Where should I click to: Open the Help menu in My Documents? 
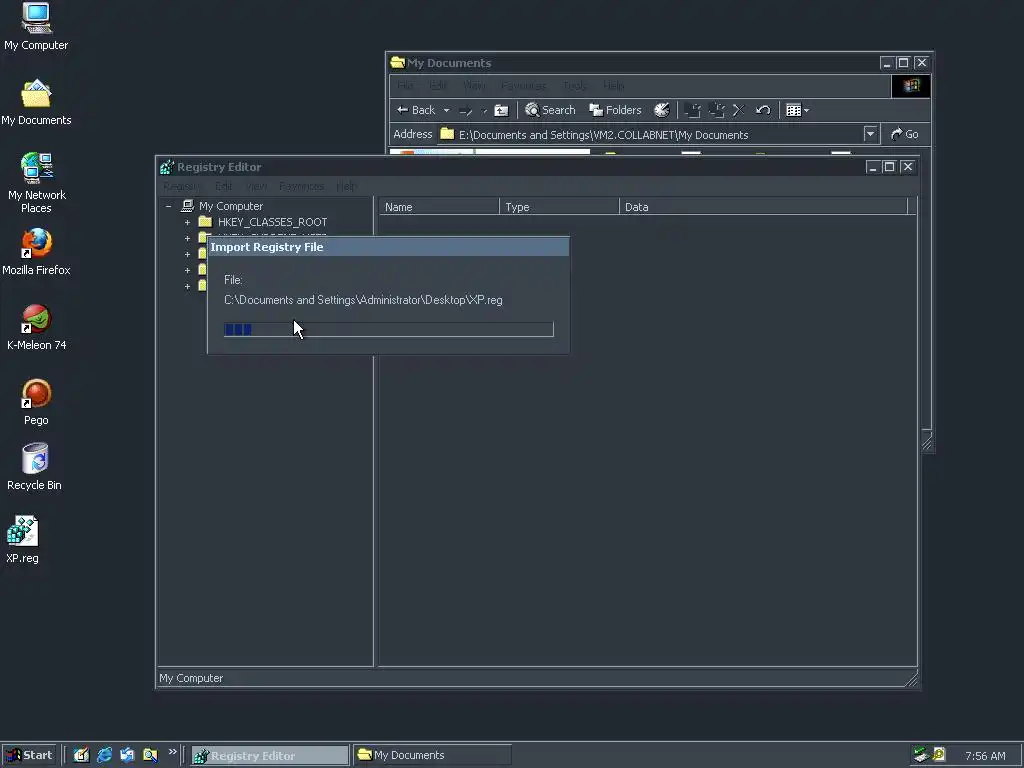point(613,86)
